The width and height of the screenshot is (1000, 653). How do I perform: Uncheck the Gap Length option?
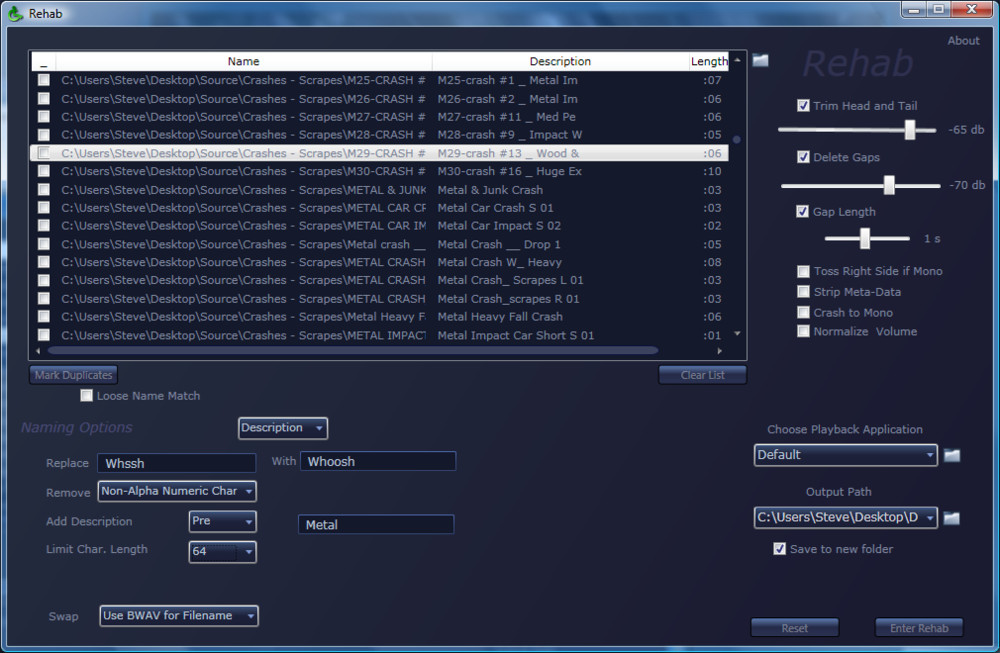pos(803,212)
